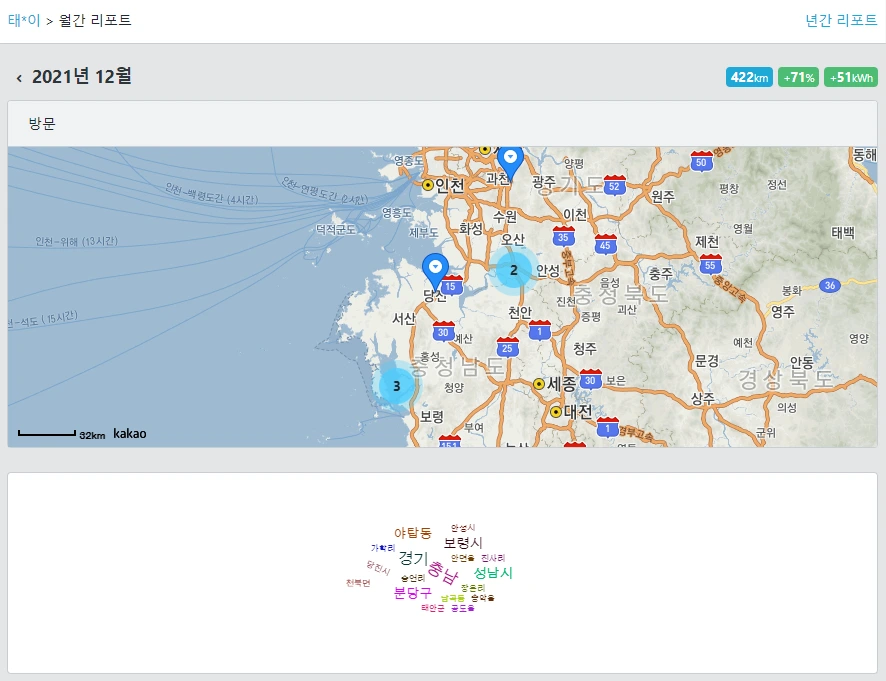886x681 pixels.
Task: Click highway shield 30 near 서산
Action: point(444,332)
